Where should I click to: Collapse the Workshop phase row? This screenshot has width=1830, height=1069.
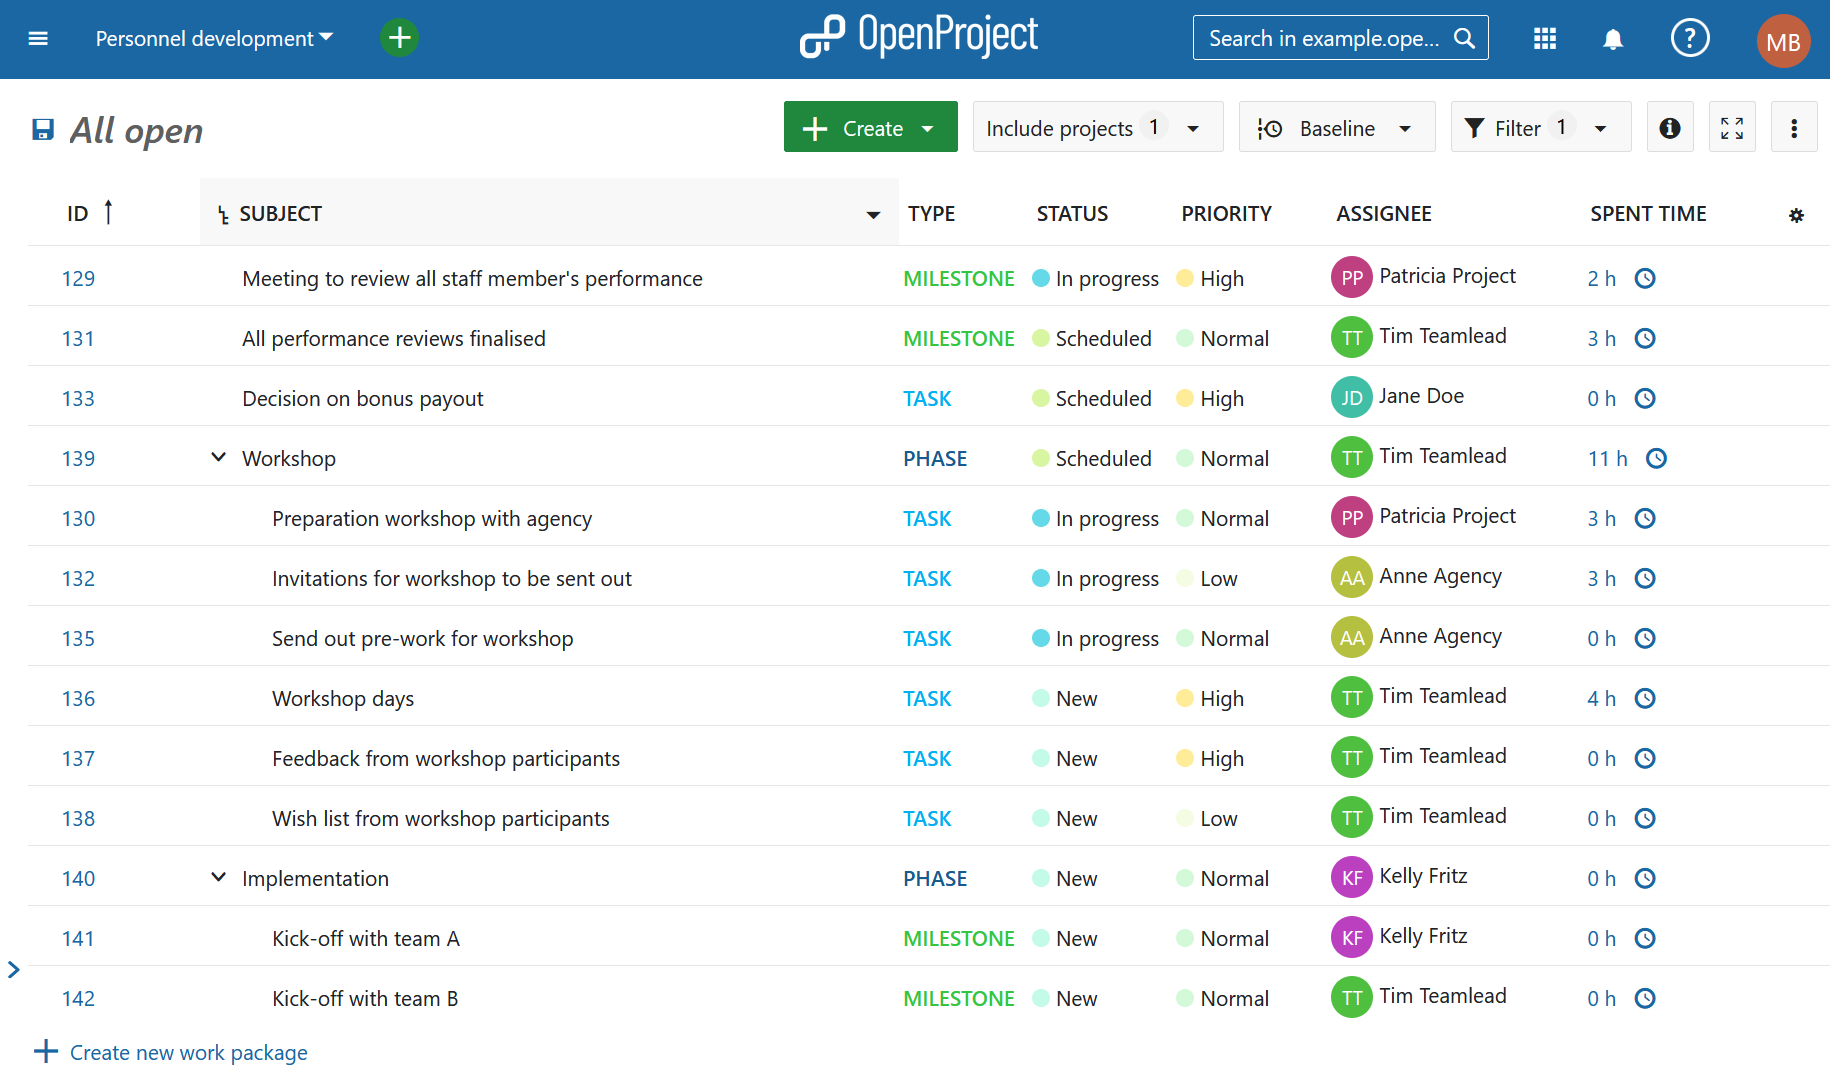[218, 457]
